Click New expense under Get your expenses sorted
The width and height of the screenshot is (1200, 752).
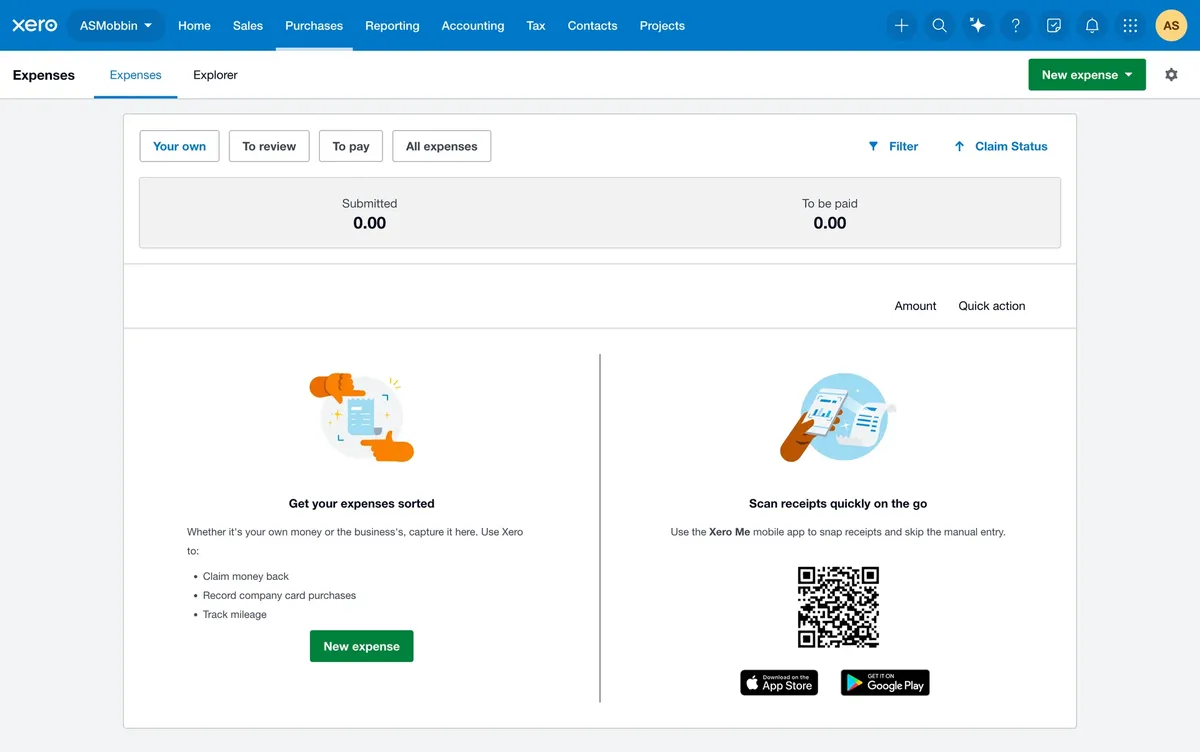point(361,646)
